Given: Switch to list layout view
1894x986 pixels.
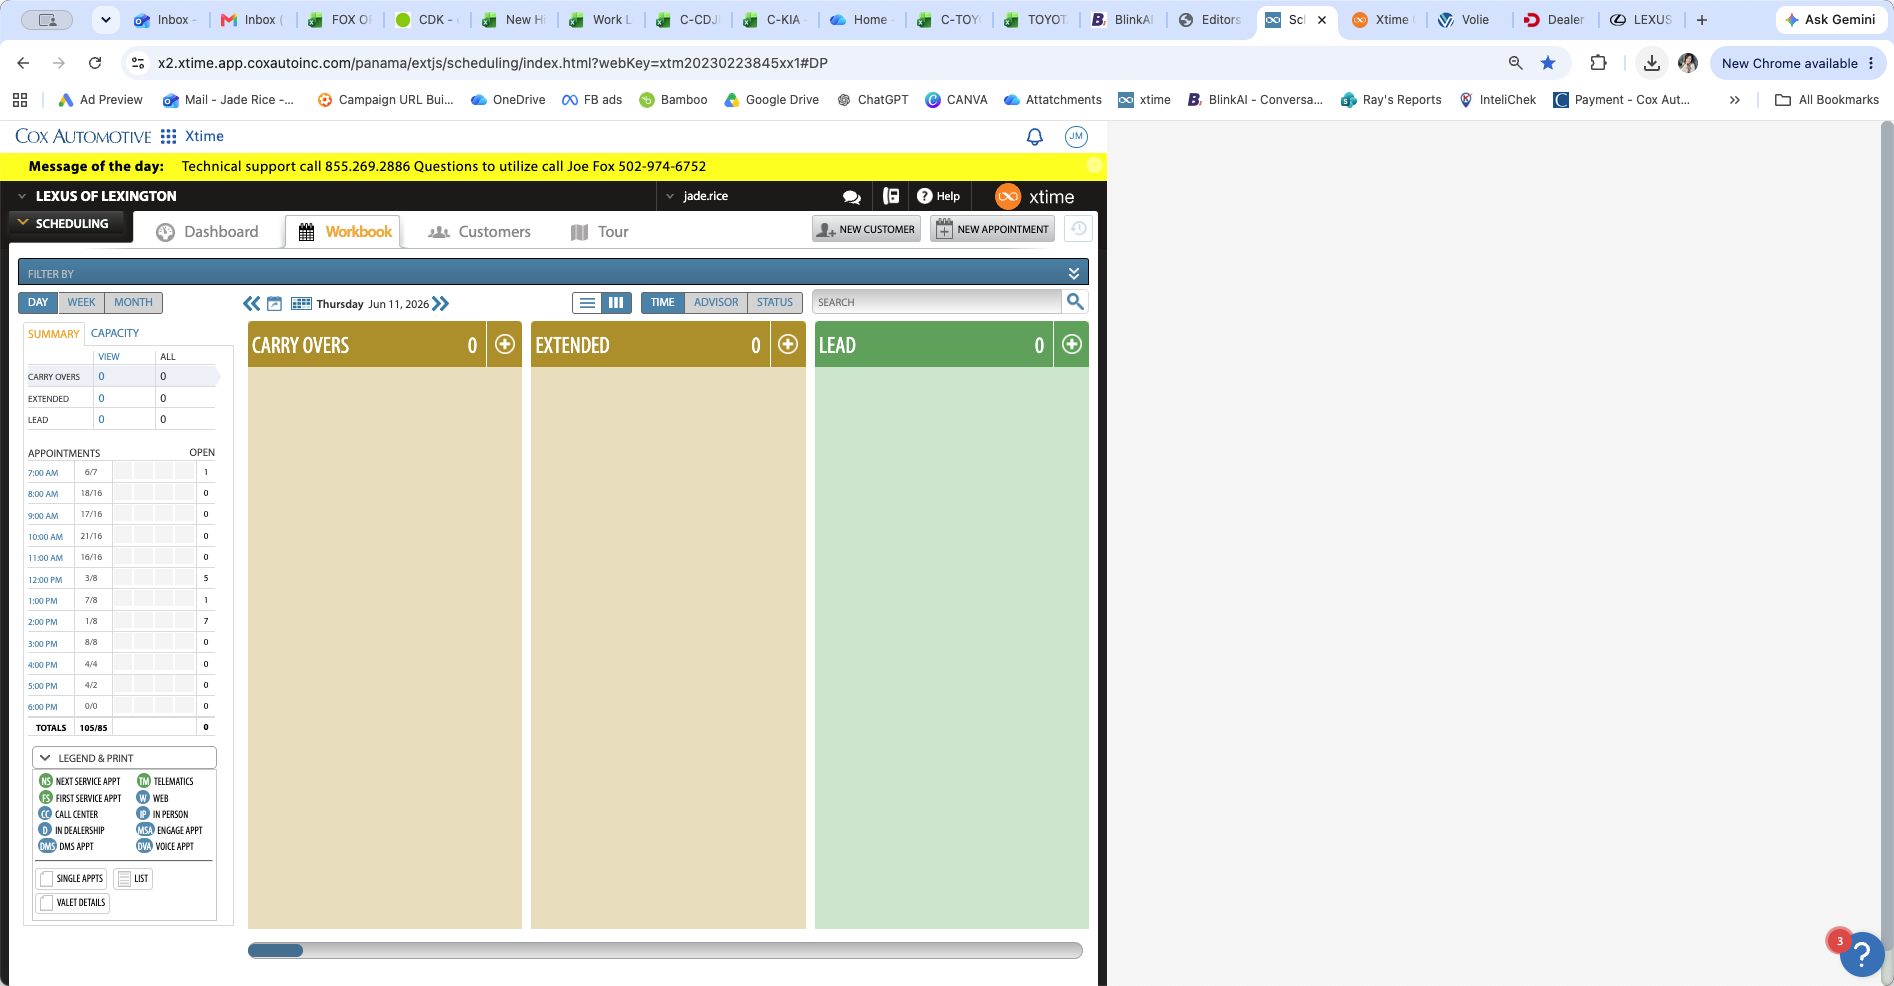Looking at the screenshot, I should point(588,302).
